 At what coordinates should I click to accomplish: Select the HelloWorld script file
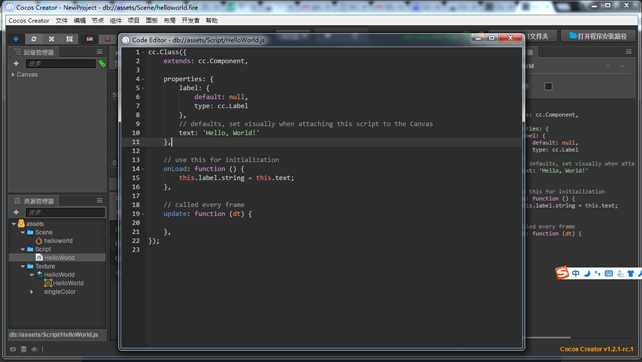tap(60, 258)
